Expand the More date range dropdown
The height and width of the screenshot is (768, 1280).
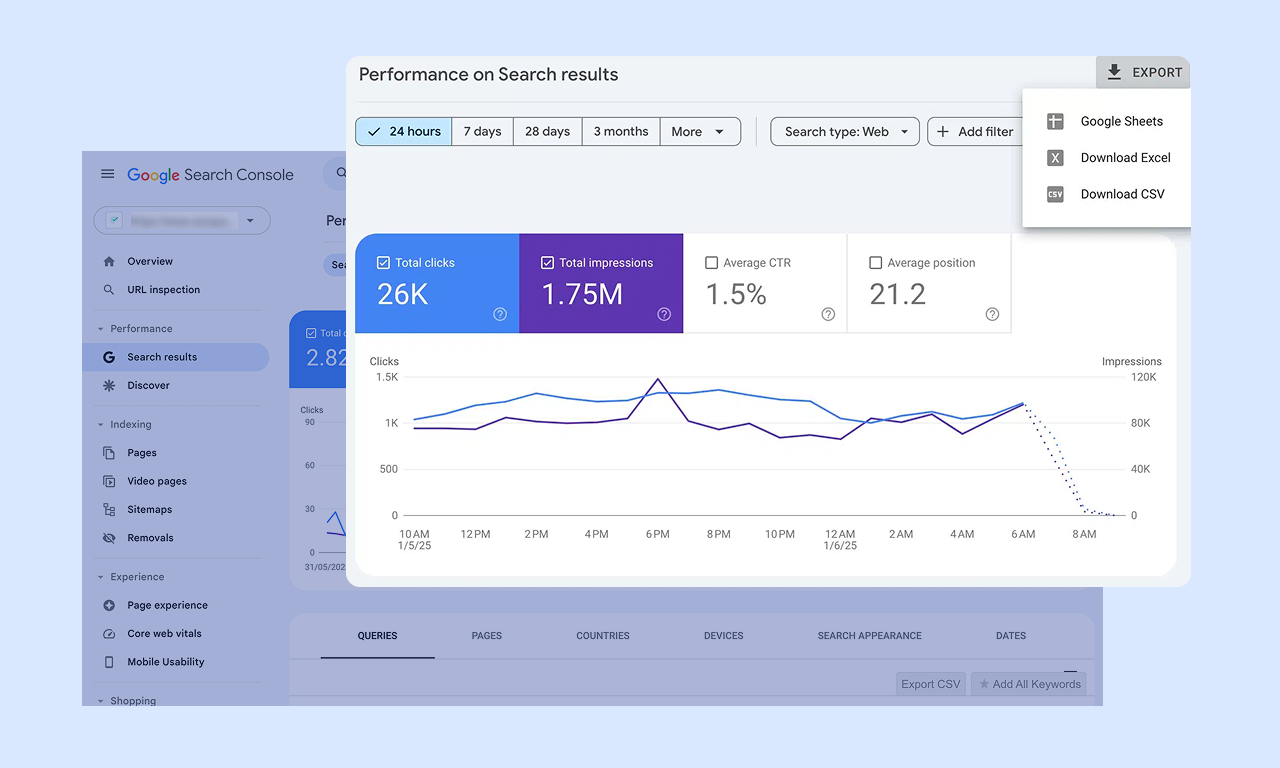pyautogui.click(x=699, y=132)
